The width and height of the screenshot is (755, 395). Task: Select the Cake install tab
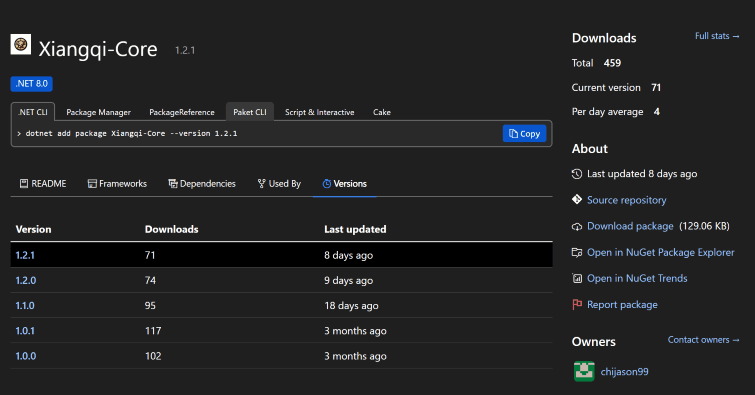tap(382, 112)
